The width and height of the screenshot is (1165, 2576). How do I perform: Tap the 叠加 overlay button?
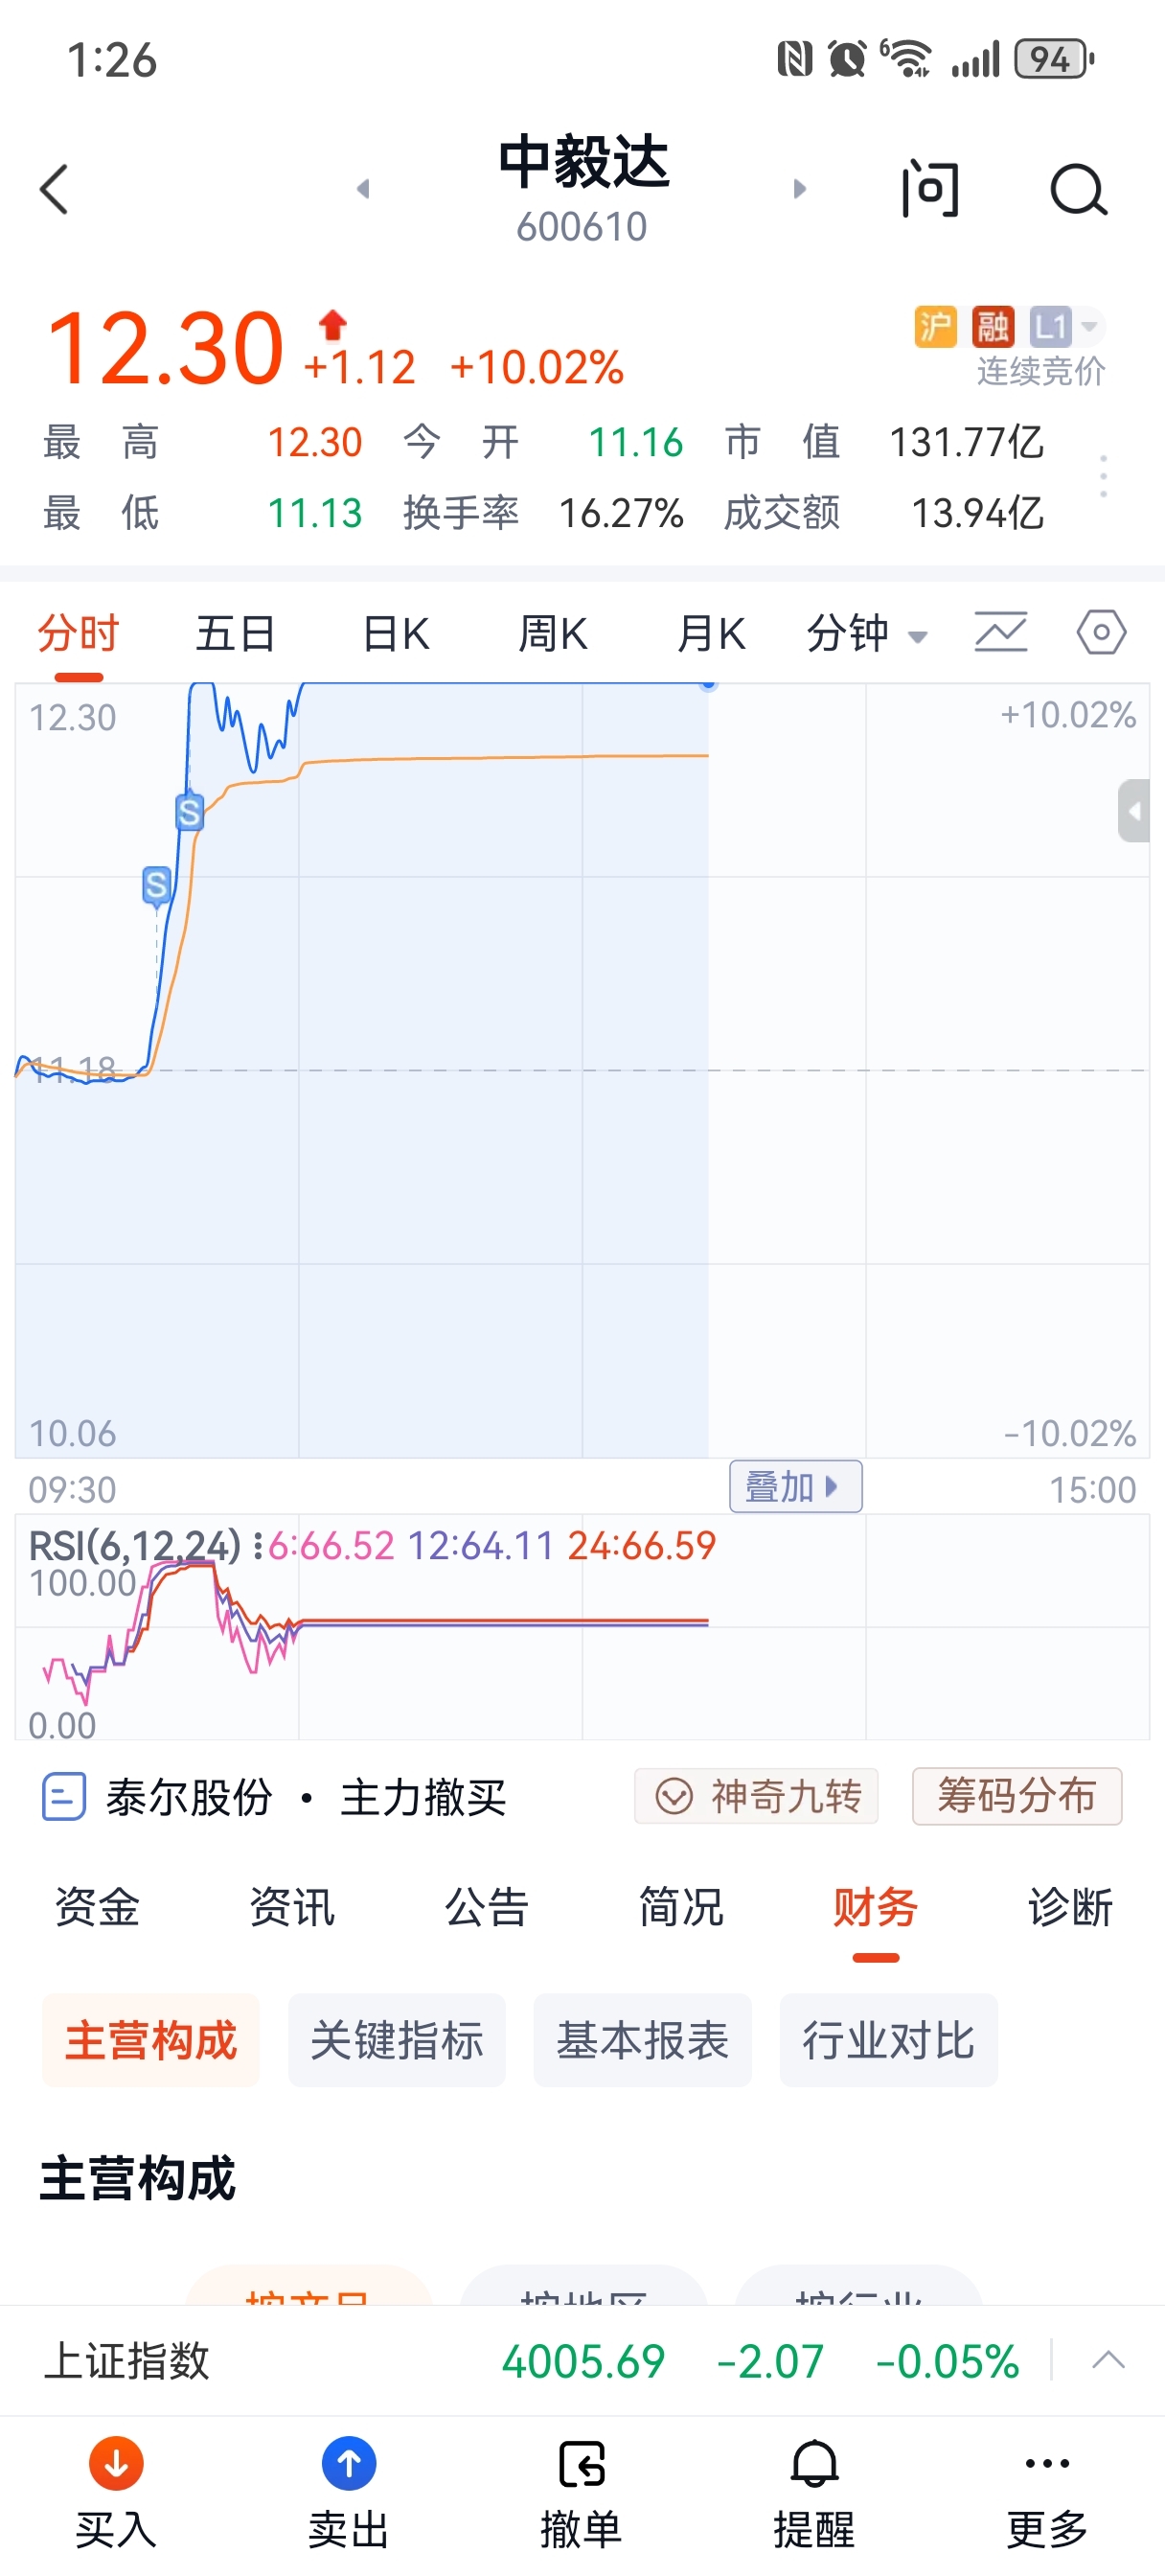tap(795, 1487)
